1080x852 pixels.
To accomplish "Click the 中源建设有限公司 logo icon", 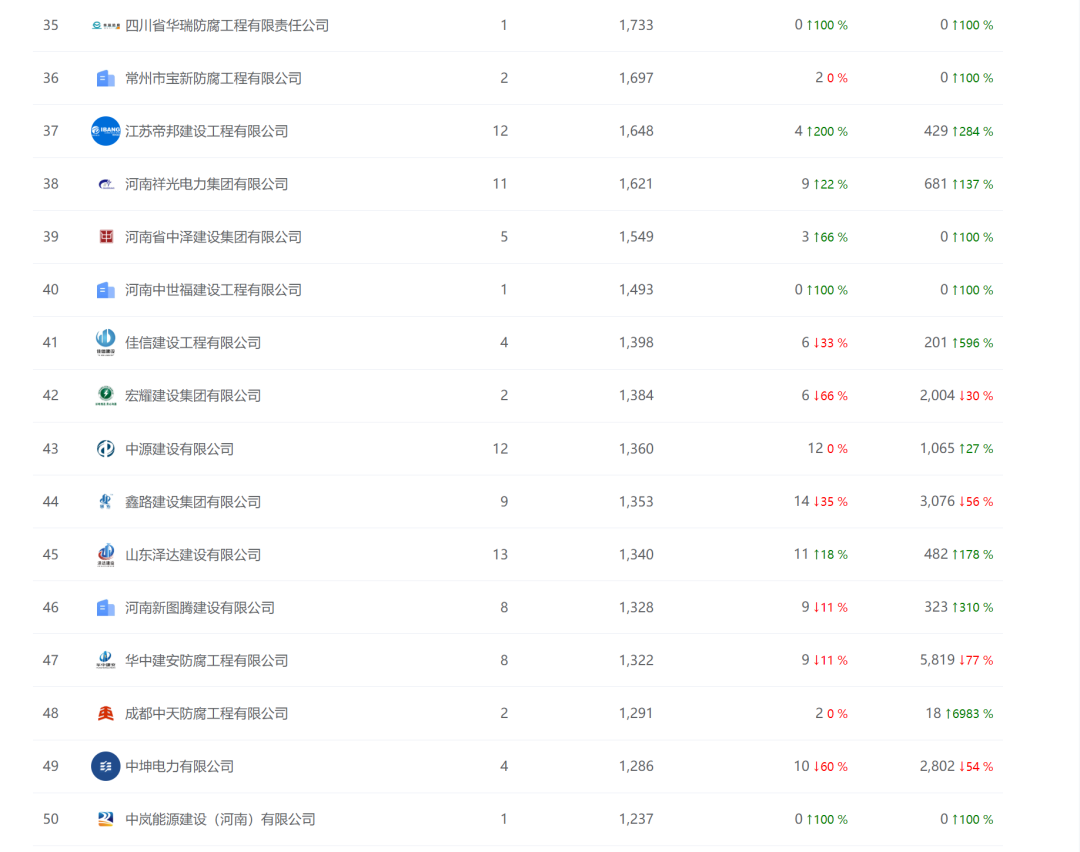I will (x=105, y=449).
